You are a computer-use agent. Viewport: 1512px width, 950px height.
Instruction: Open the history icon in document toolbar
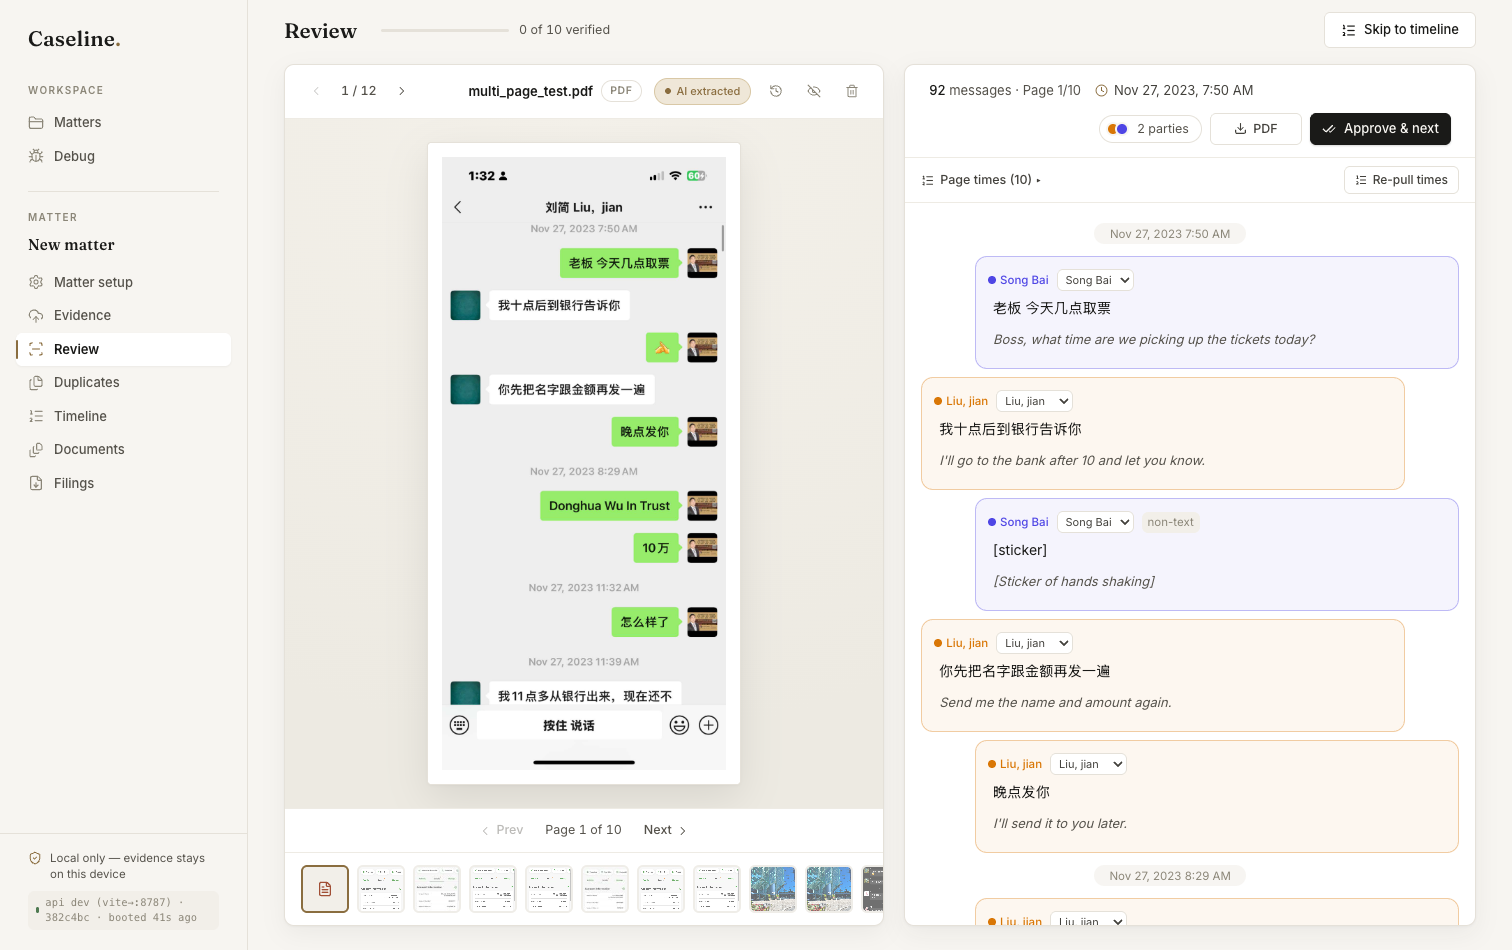[776, 91]
